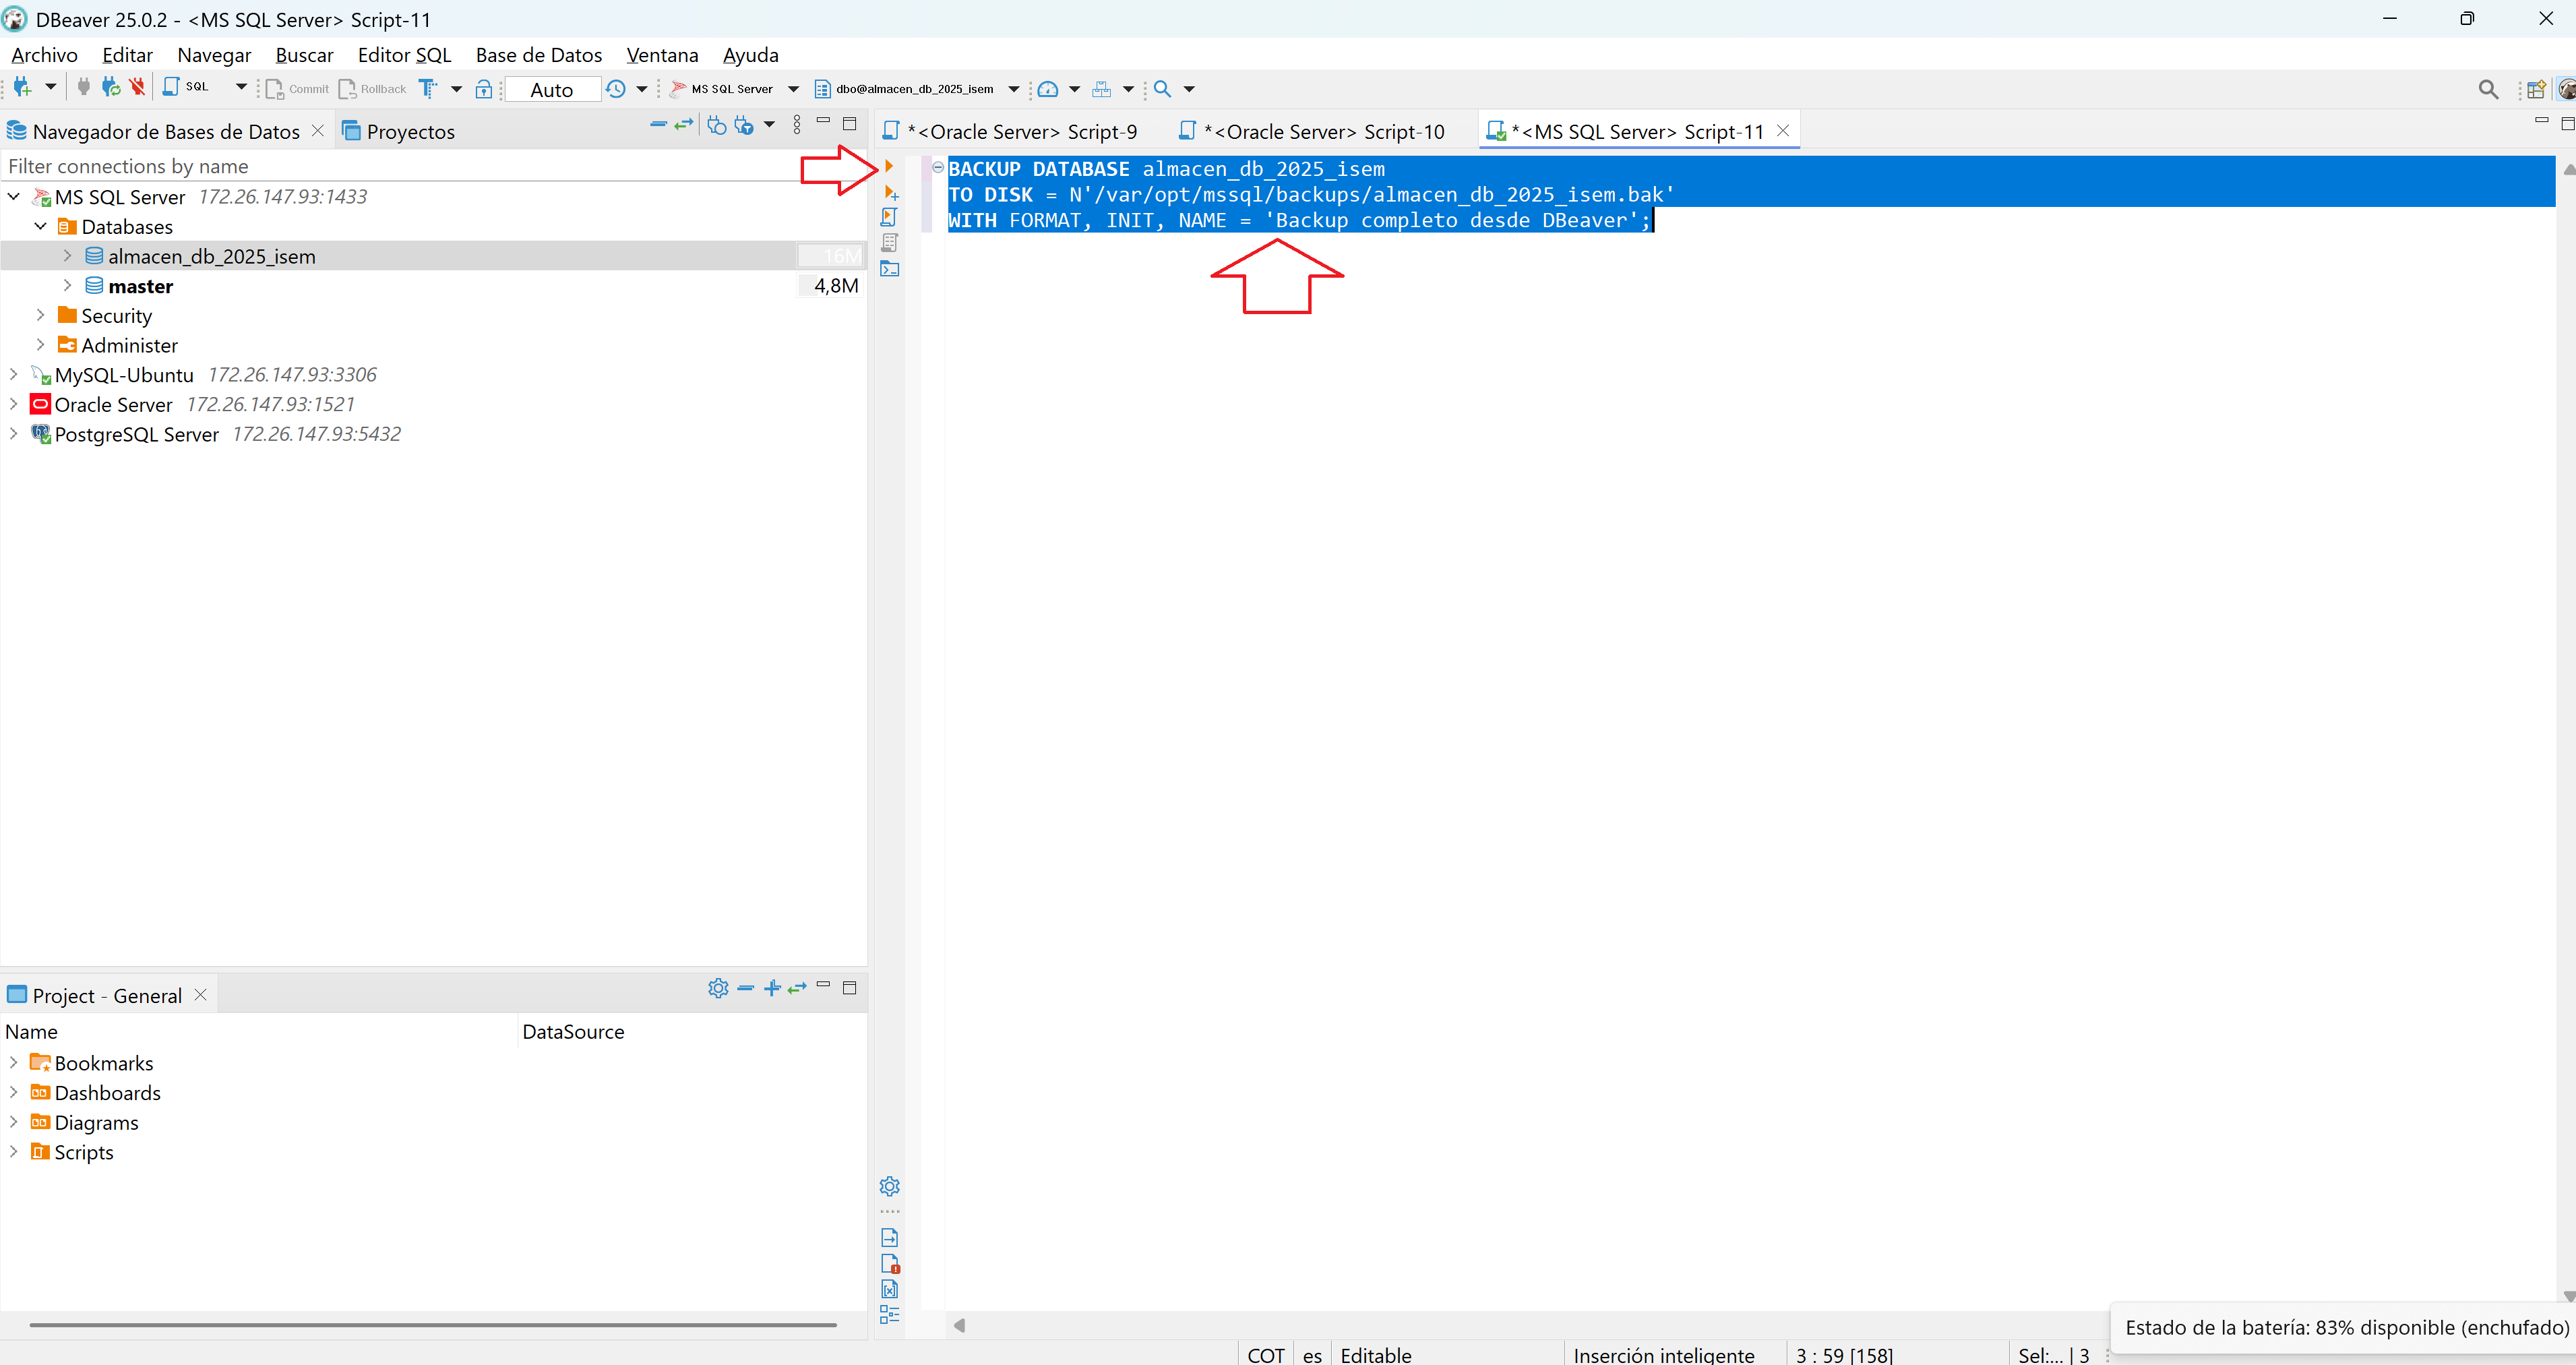Click the blue magnifier search icon
Image resolution: width=2576 pixels, height=1365 pixels.
click(1162, 89)
